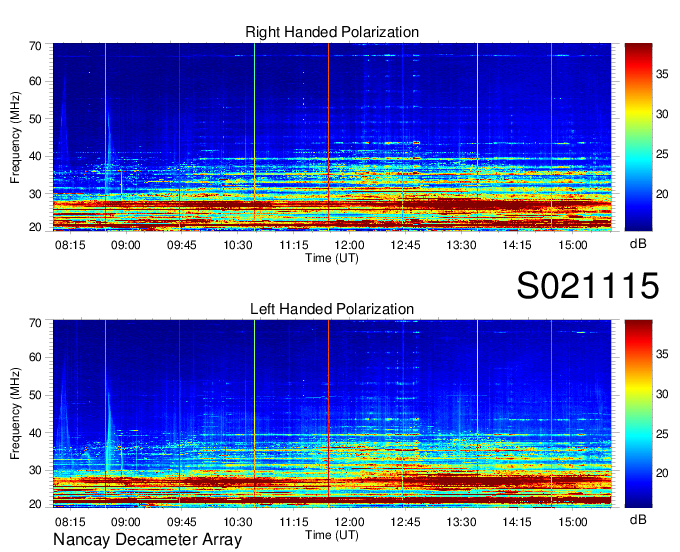Click the "20" frequency tick of Right Handed plot

coord(35,227)
